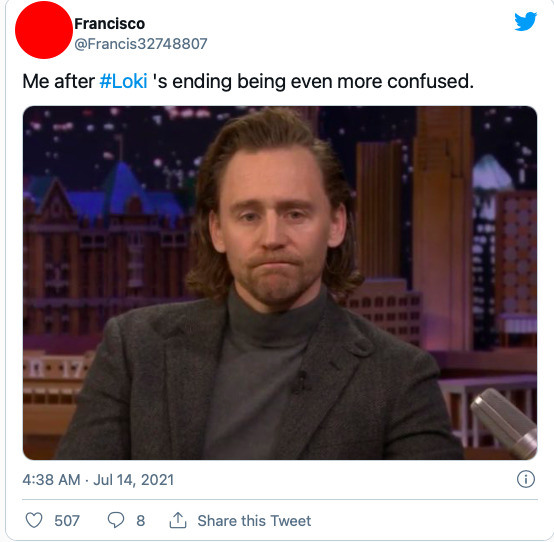Open the embedded talk show image
Screen dimensions: 554x542
click(280, 283)
